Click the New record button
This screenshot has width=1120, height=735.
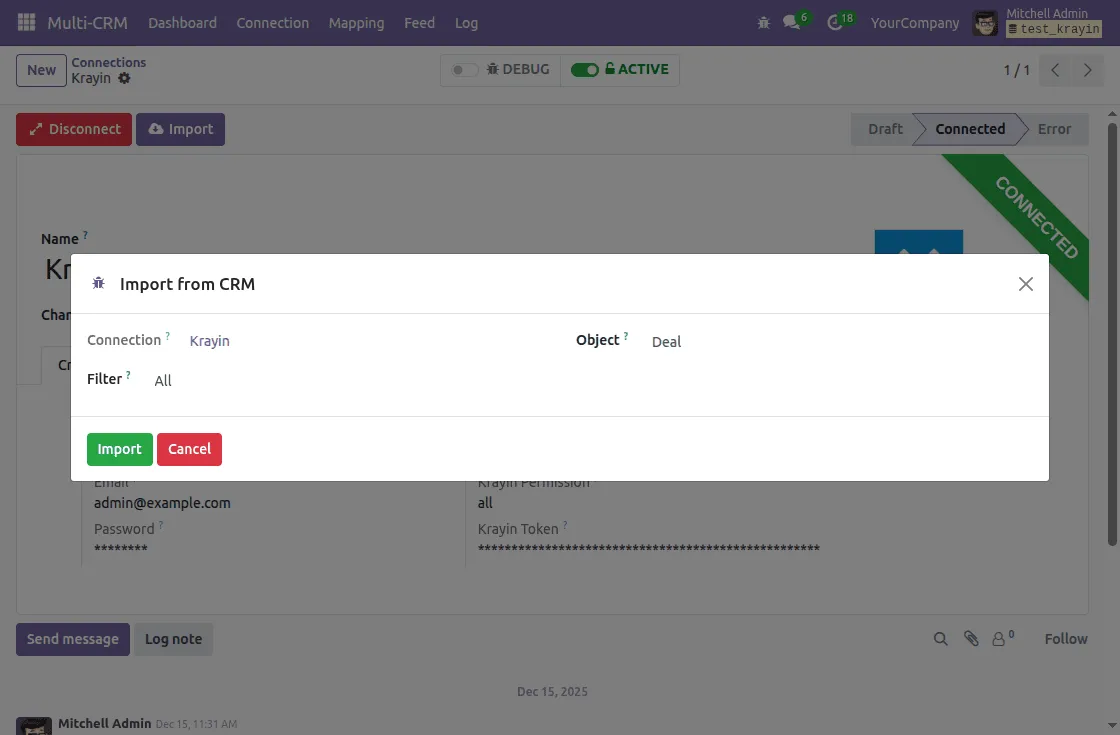(x=41, y=70)
